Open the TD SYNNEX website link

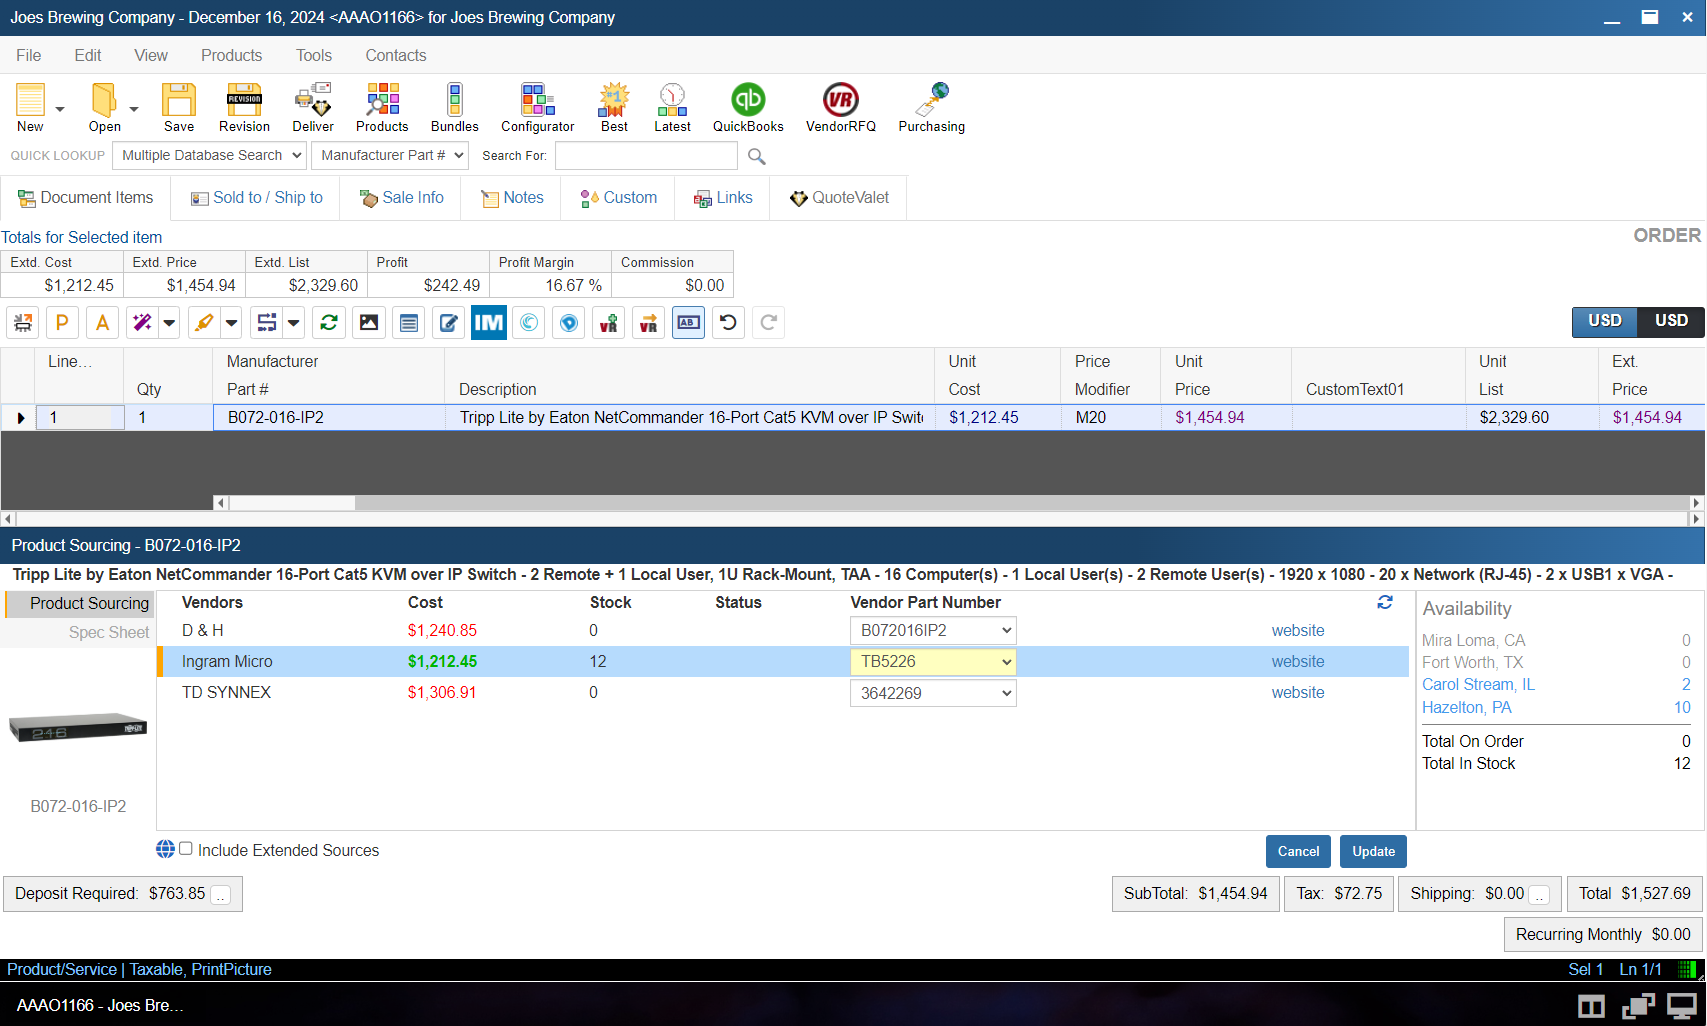(1297, 692)
